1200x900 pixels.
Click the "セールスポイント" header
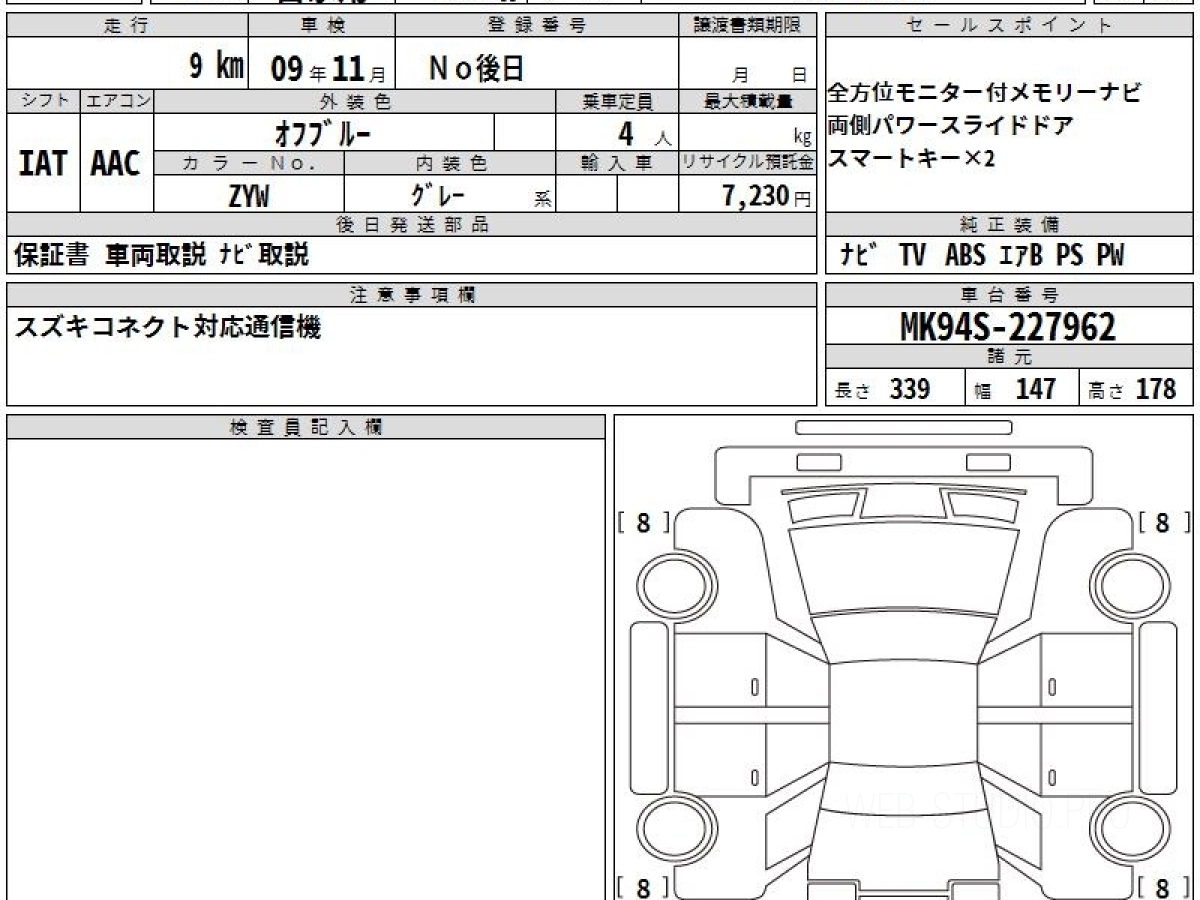pos(1010,26)
